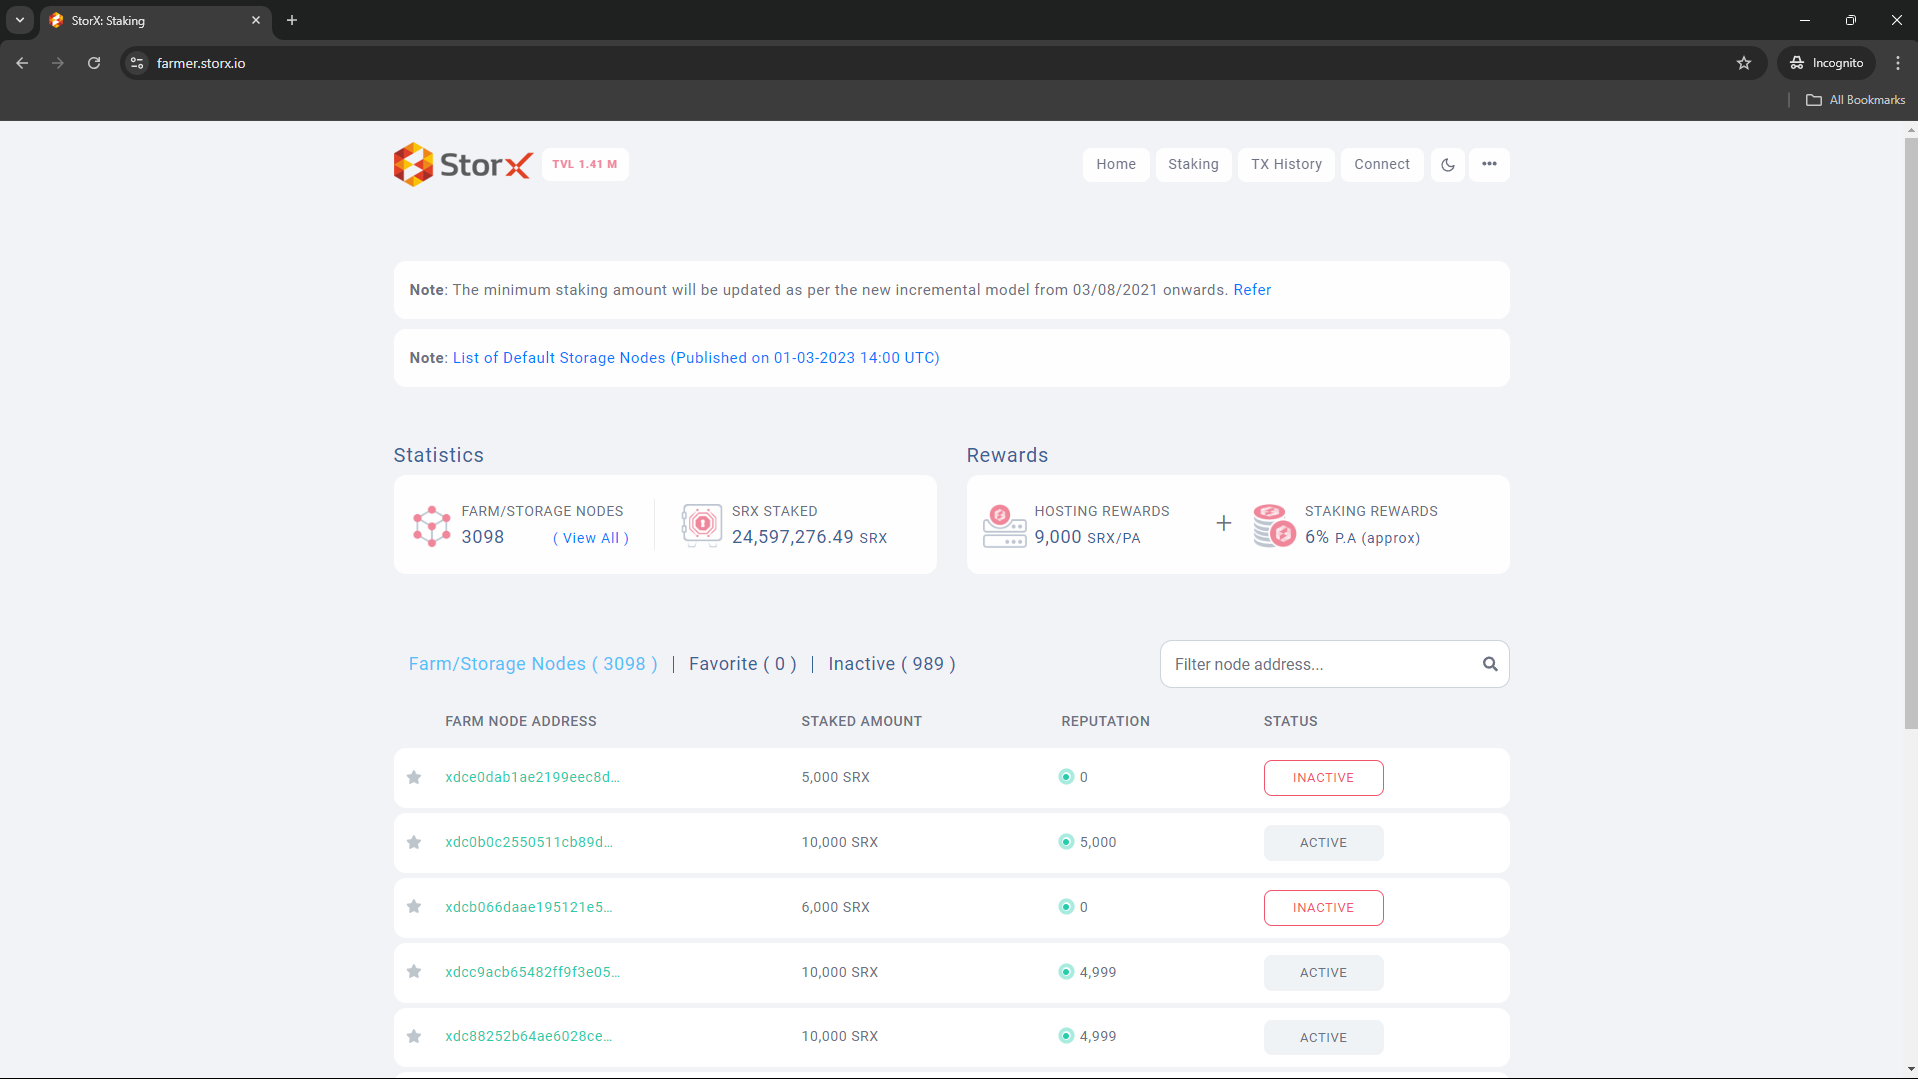Click ACTIVE status of xdc88252b64ae6028ce
Viewport: 1918px width, 1079px height.
[x=1323, y=1038]
